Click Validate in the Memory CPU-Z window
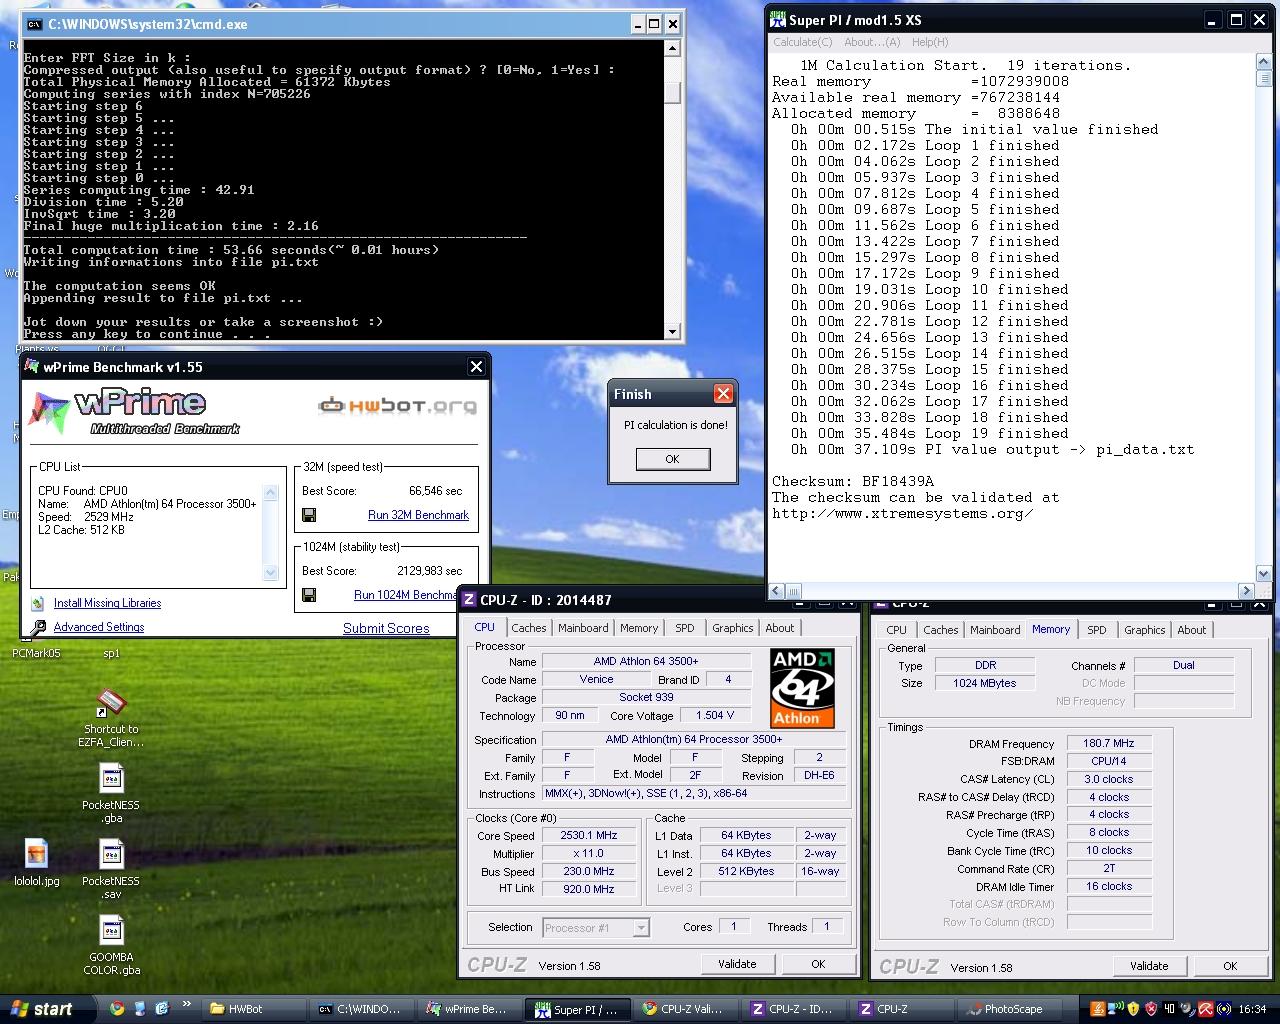Screen dimensions: 1280x1024 pyautogui.click(x=1149, y=966)
